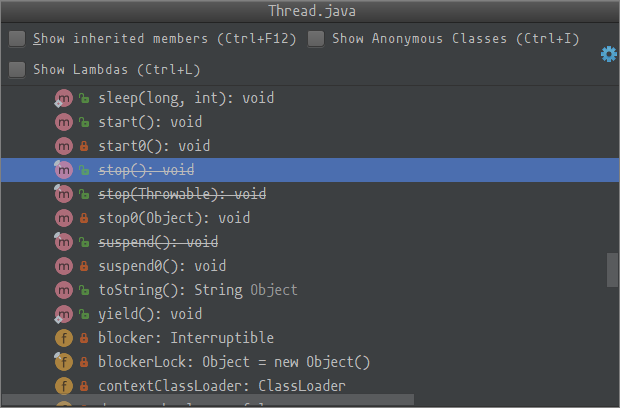Toggle Show Anonymous Classes checkbox
This screenshot has width=620, height=408.
316,39
